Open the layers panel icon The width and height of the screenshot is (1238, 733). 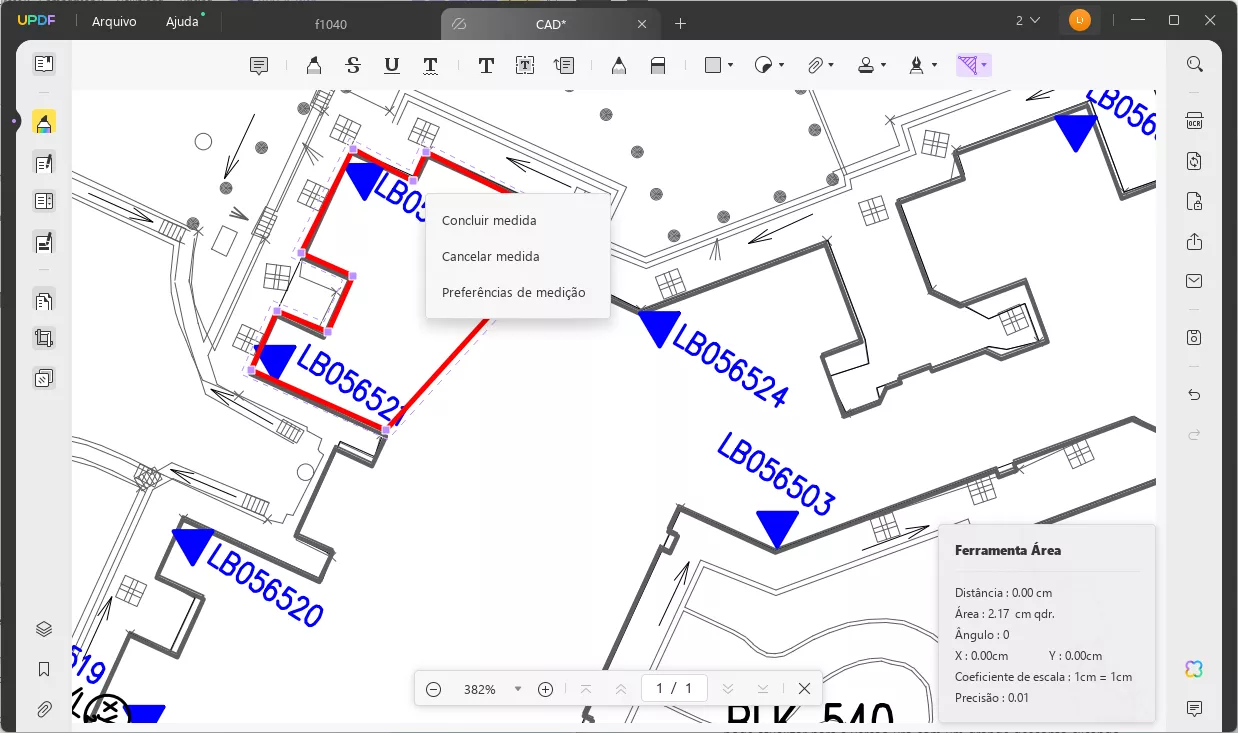[x=44, y=629]
